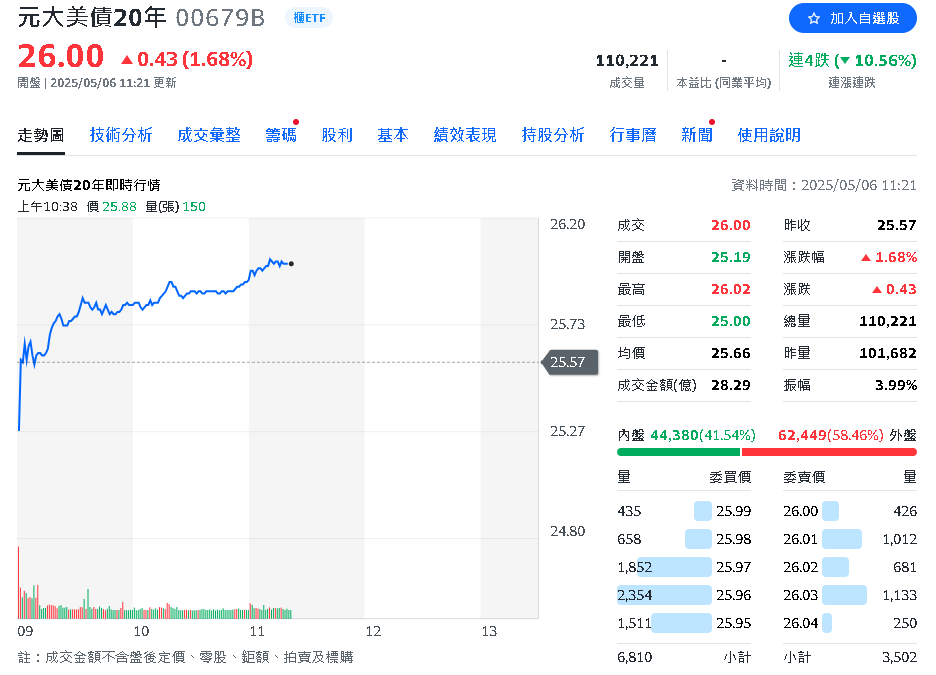Click the ask subtotal 3,502
936x675 pixels.
click(x=900, y=658)
